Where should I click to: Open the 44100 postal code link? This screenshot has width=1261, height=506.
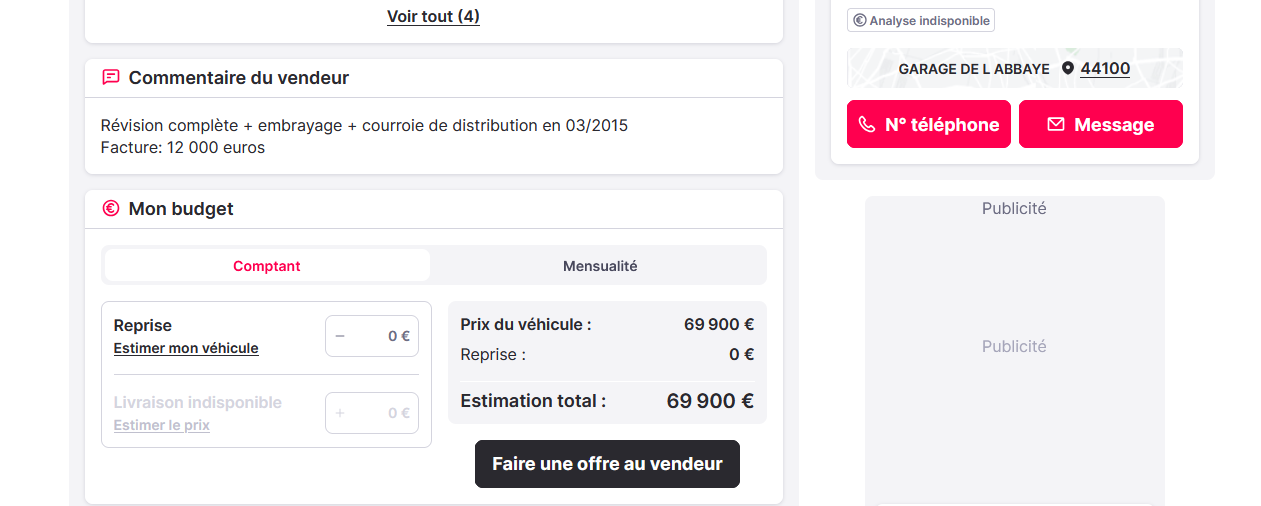tap(1105, 68)
